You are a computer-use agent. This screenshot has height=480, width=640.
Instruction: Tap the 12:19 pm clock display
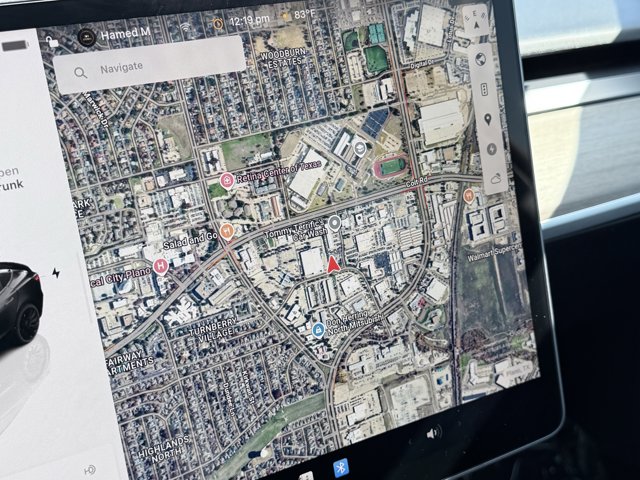tap(248, 20)
